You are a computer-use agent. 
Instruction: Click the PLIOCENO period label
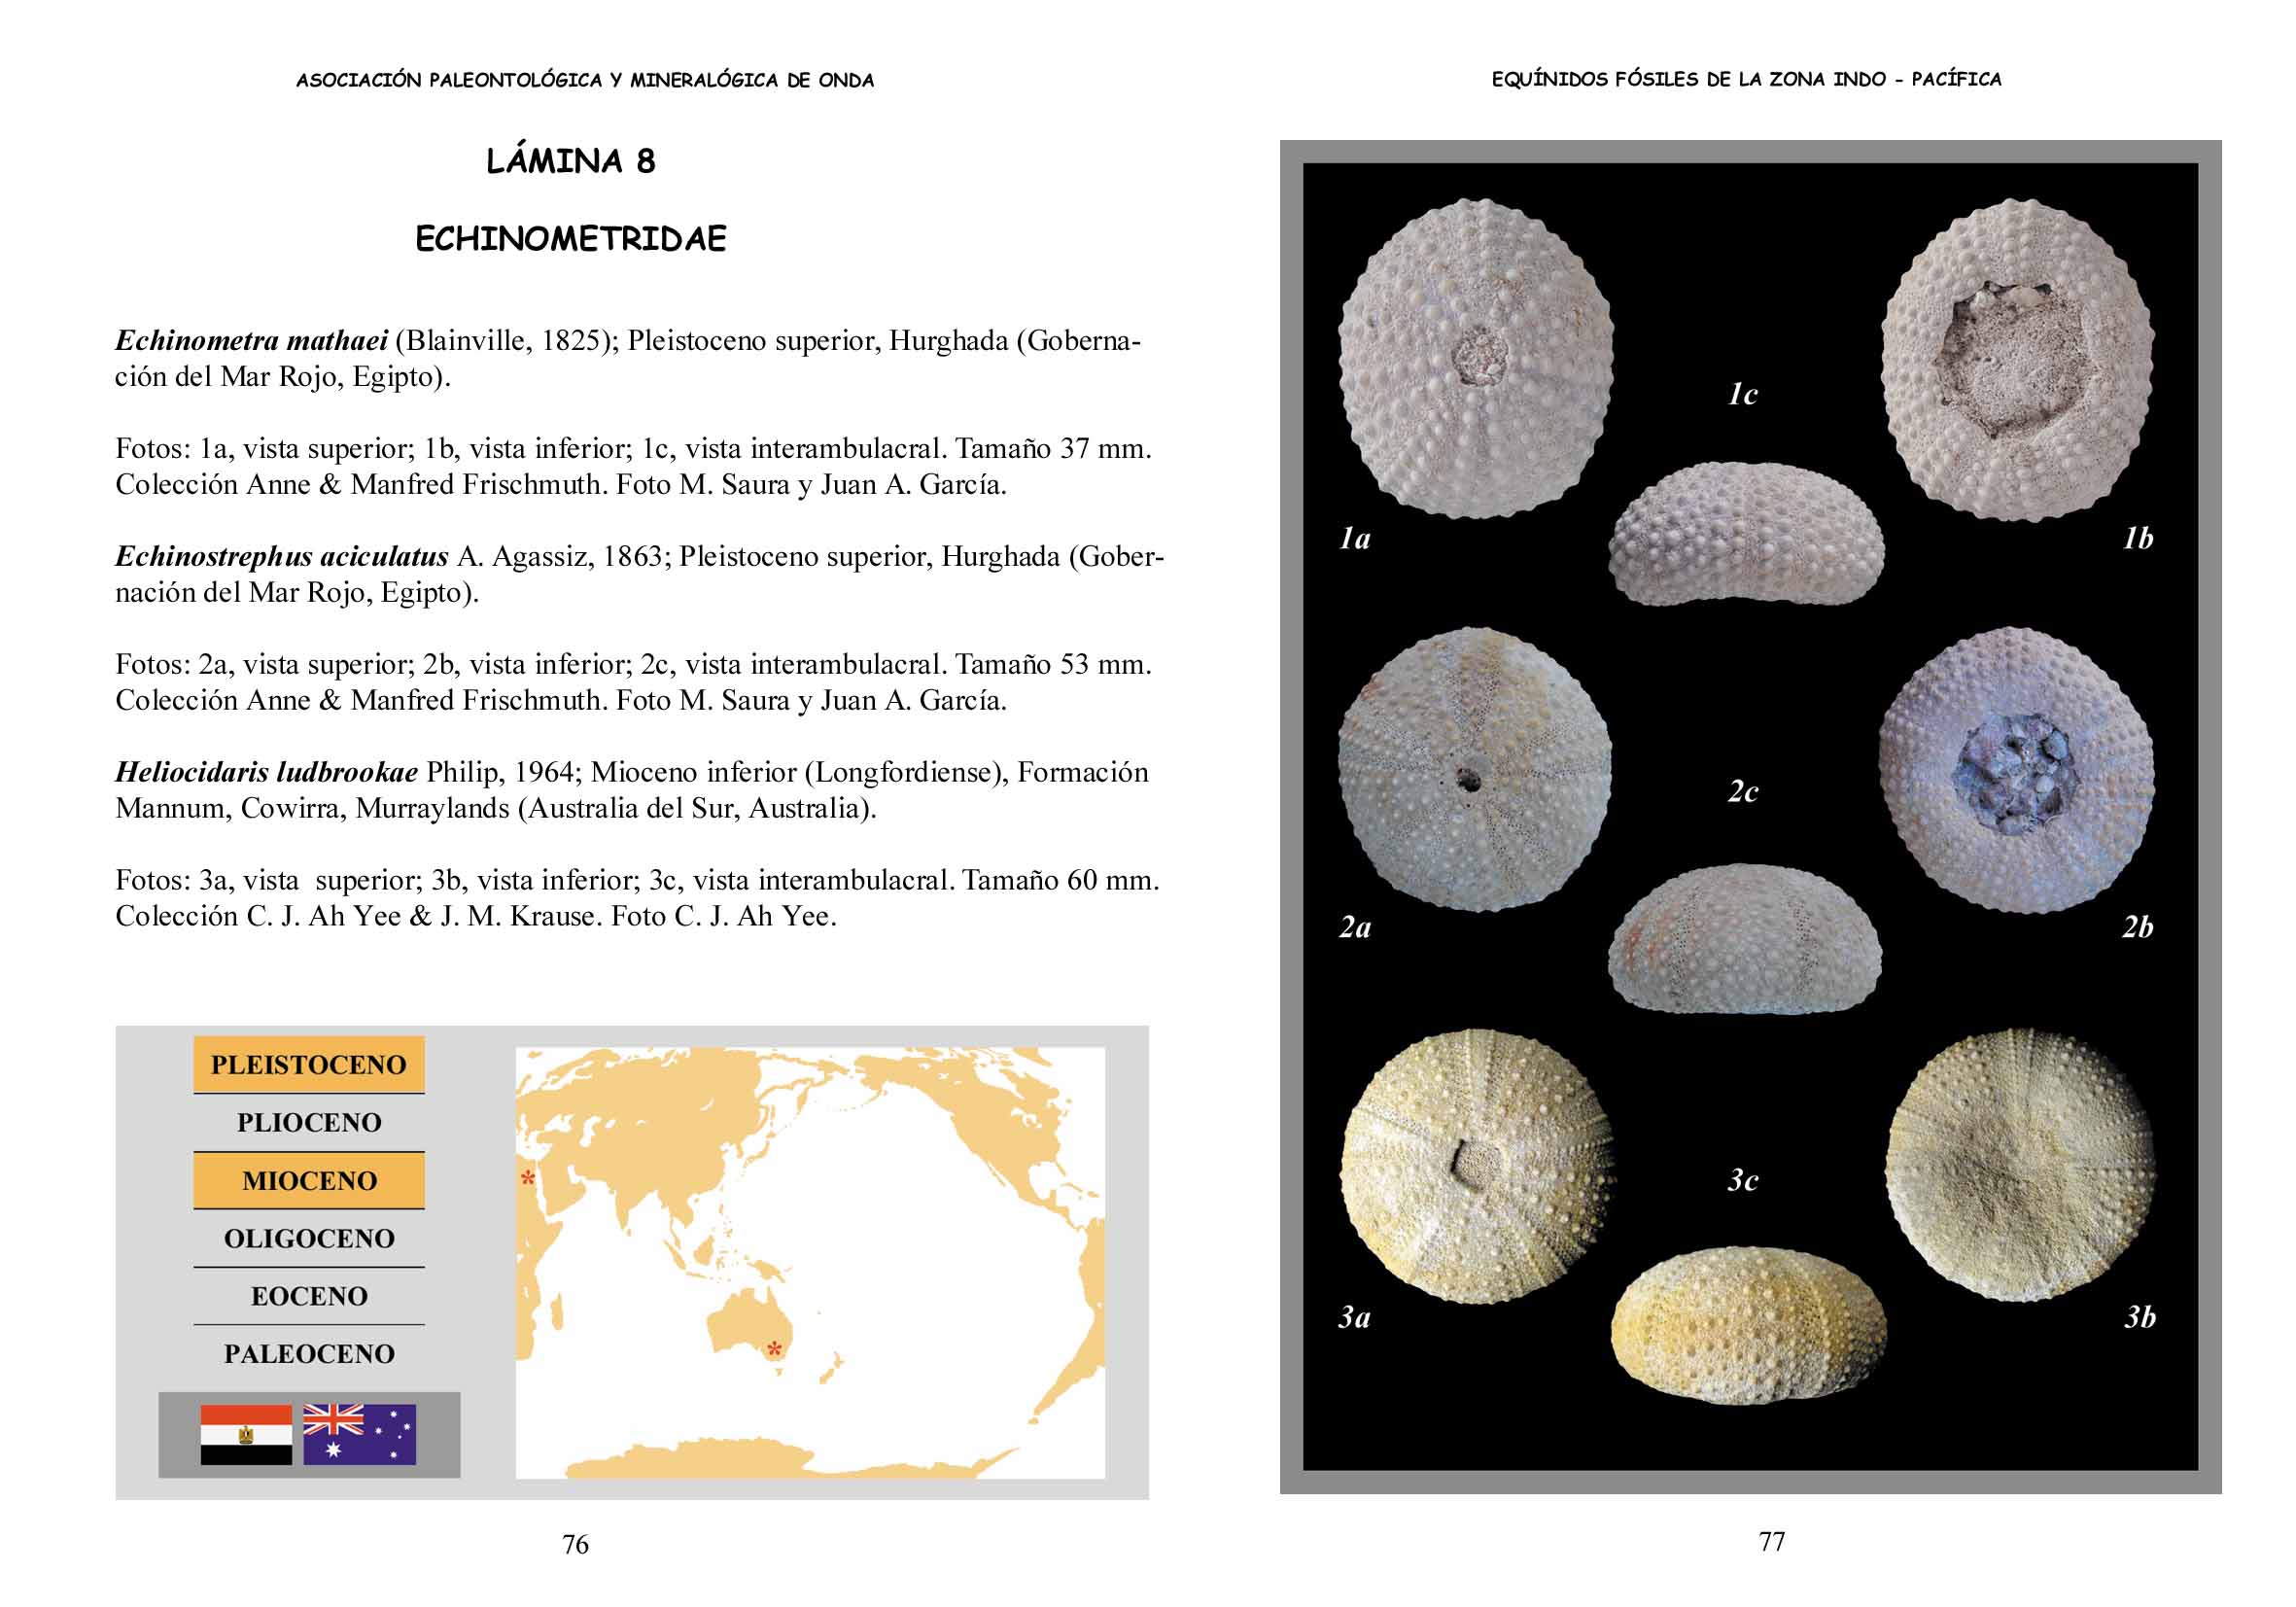[308, 1122]
